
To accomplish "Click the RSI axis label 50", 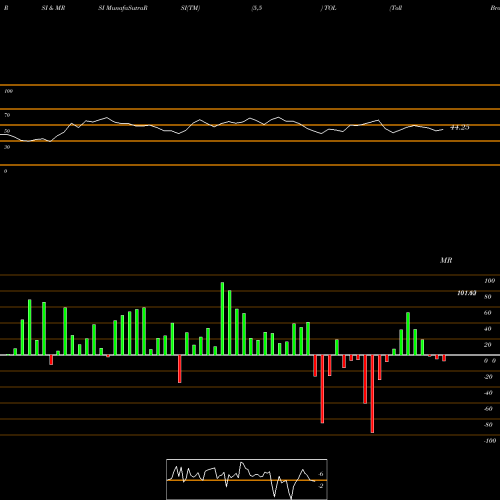I will 7,131.
